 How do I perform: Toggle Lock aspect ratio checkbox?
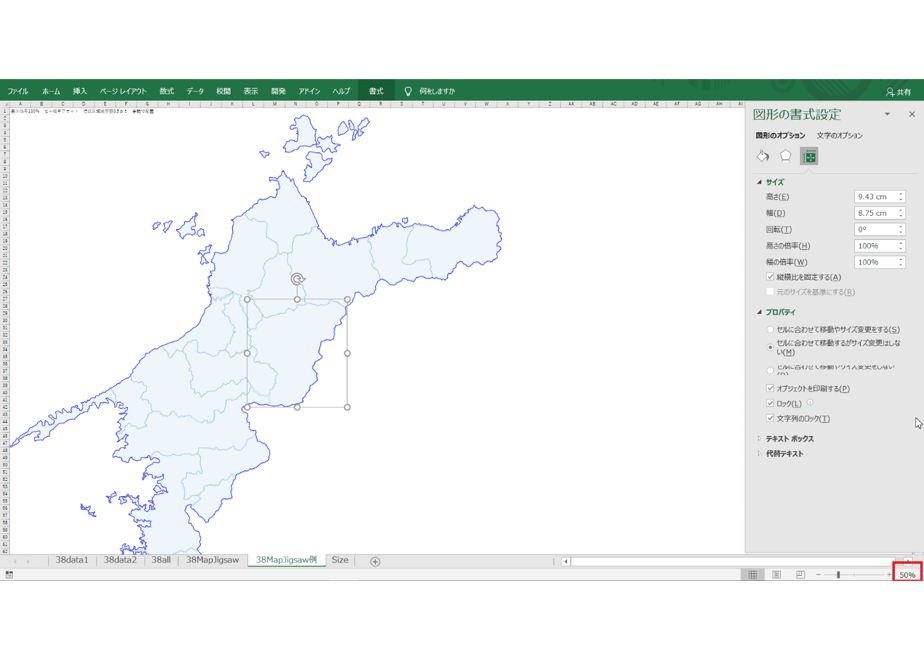click(770, 276)
